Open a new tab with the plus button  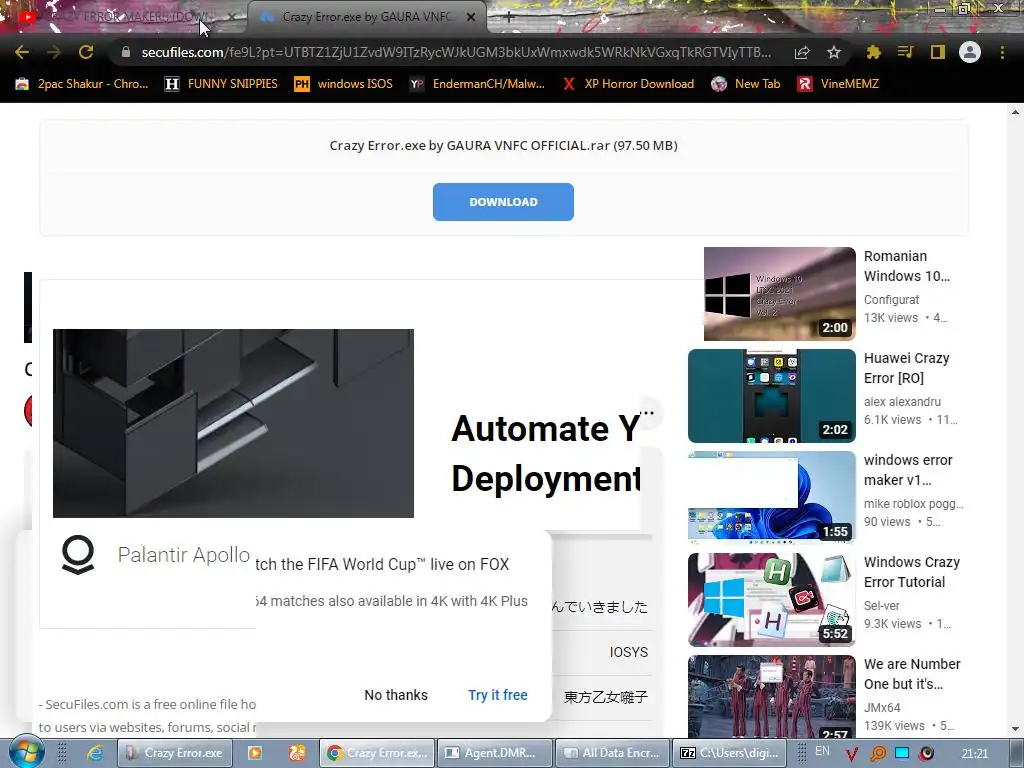tap(509, 18)
